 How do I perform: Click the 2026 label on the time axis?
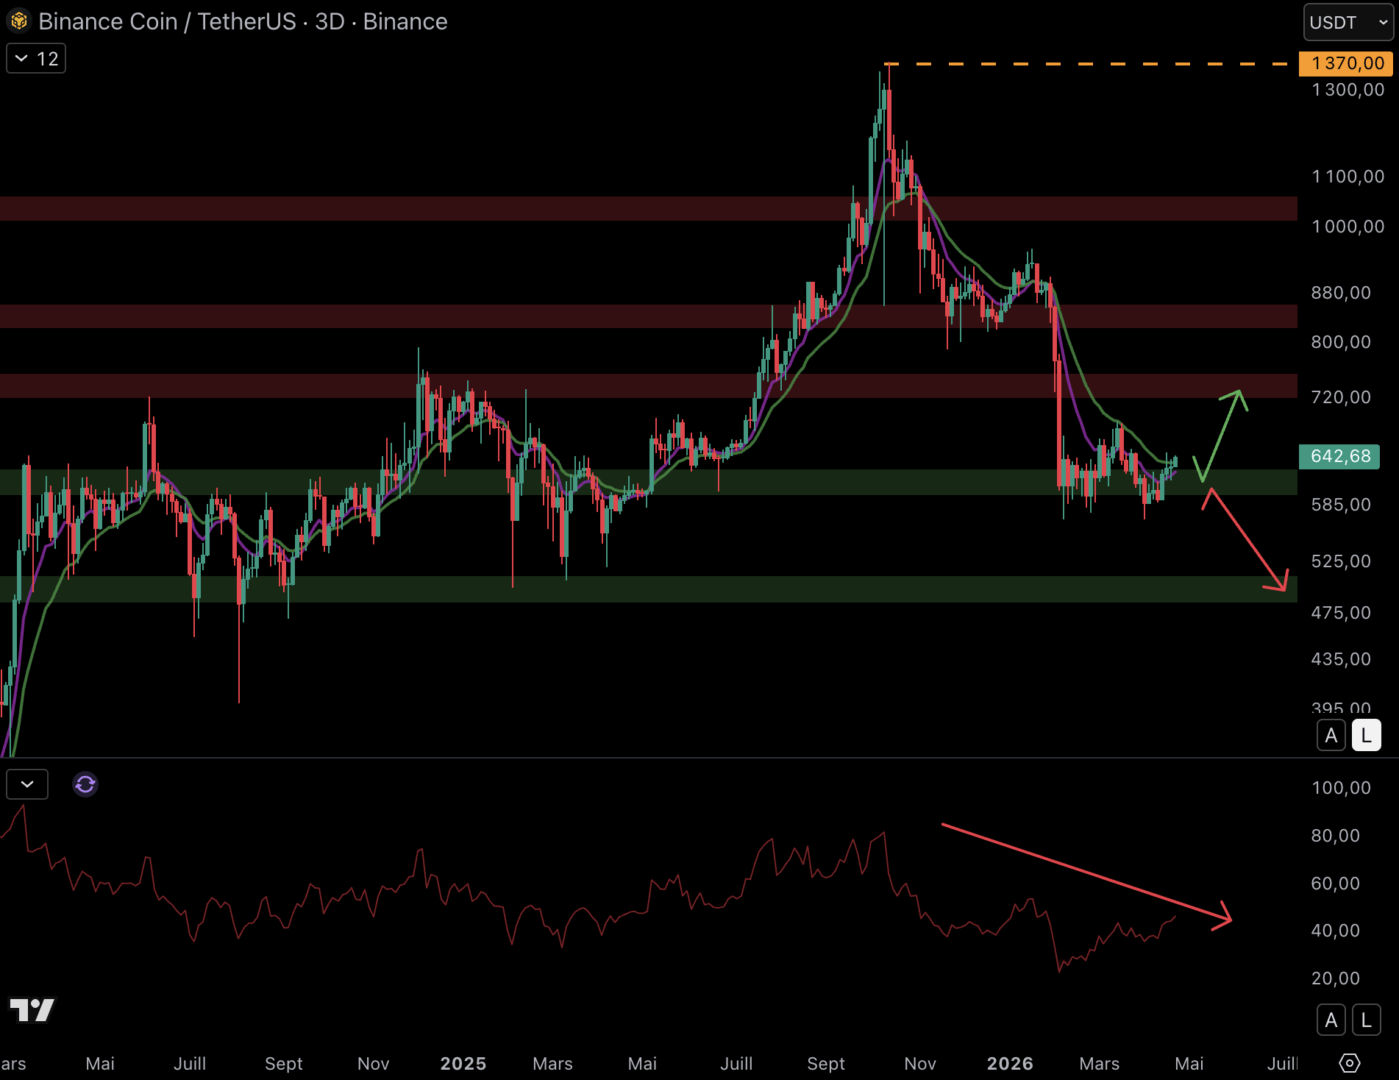tap(1010, 1063)
